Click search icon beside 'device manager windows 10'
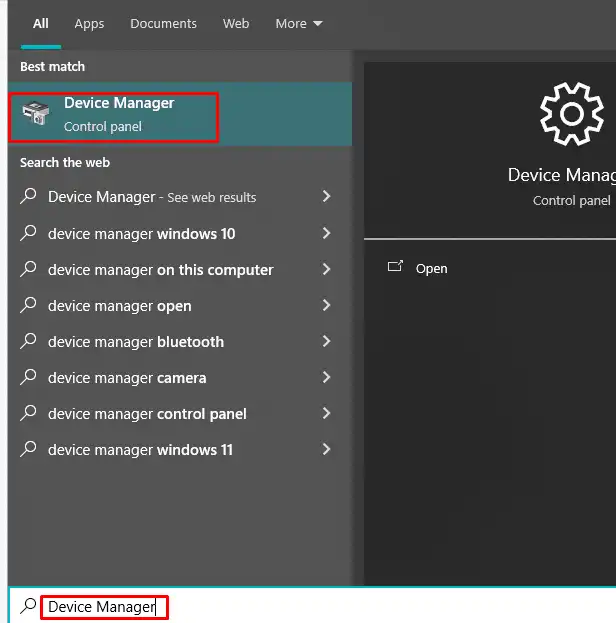 click(x=29, y=233)
